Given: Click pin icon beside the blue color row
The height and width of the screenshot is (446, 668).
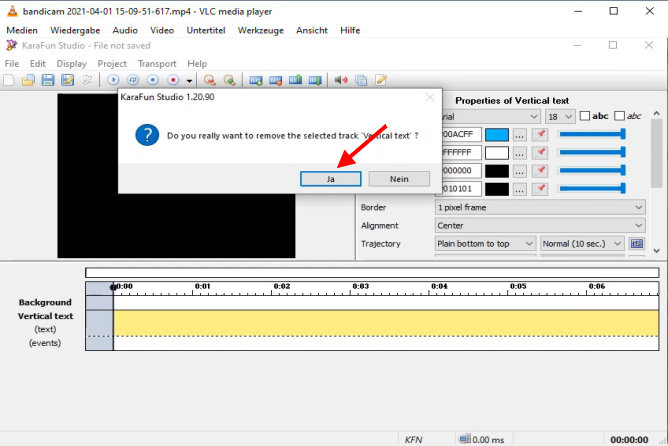Looking at the screenshot, I should [540, 135].
